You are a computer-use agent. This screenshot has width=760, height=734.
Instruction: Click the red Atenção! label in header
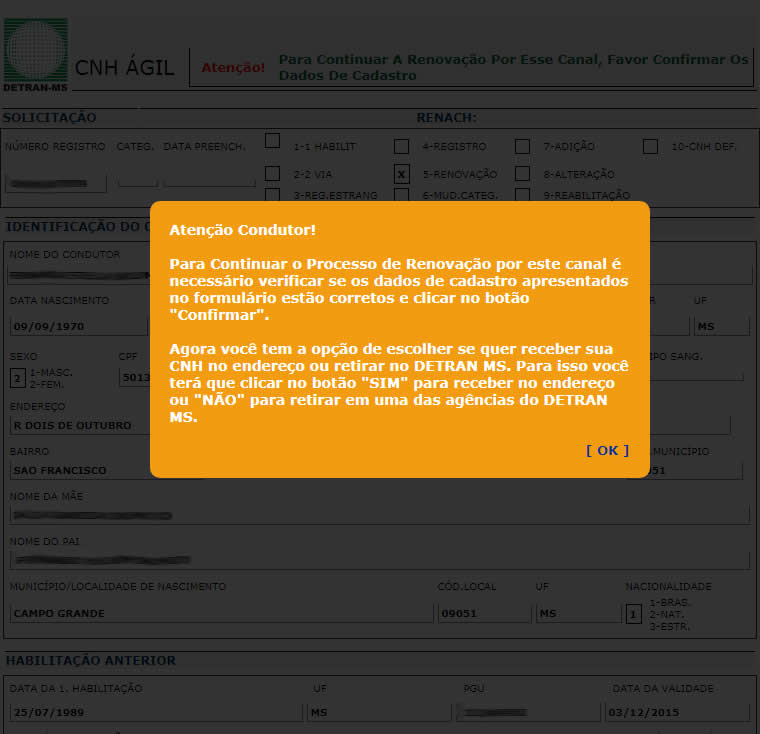tap(233, 67)
